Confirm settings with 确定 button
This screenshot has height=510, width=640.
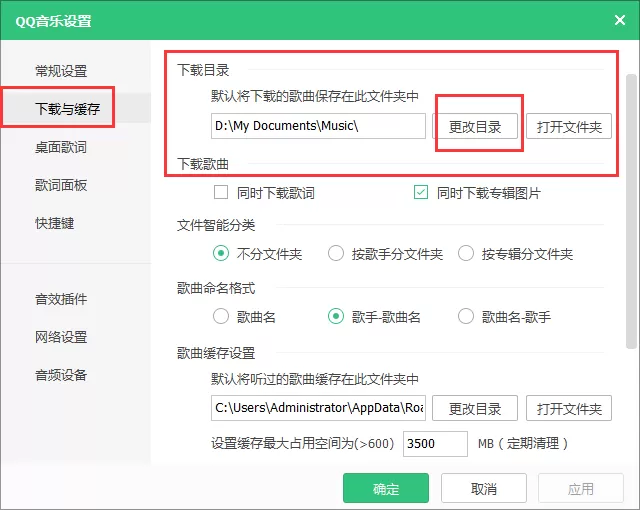[x=386, y=488]
